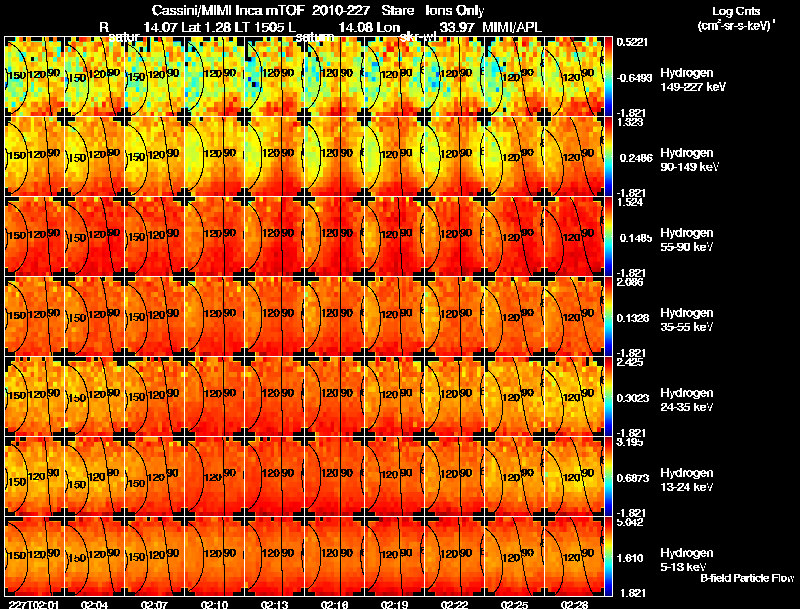
Task: Click the 'Hydrogen 55-90 keV' row label
Action: [686, 240]
